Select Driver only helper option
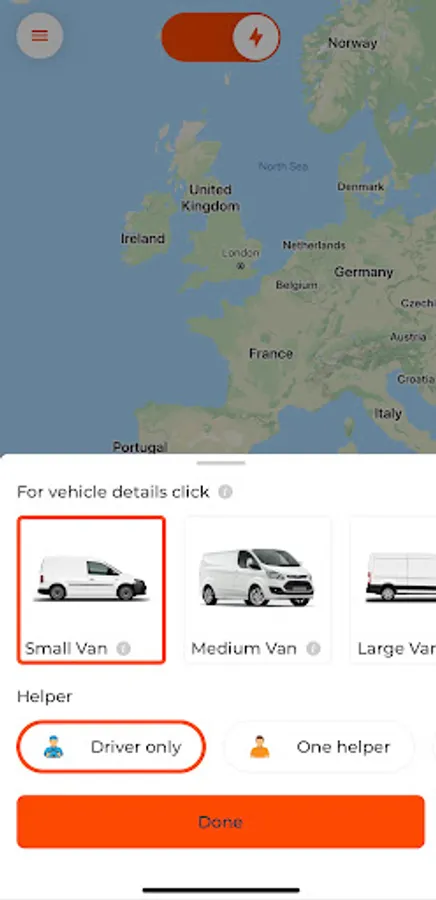436x900 pixels. coord(111,747)
